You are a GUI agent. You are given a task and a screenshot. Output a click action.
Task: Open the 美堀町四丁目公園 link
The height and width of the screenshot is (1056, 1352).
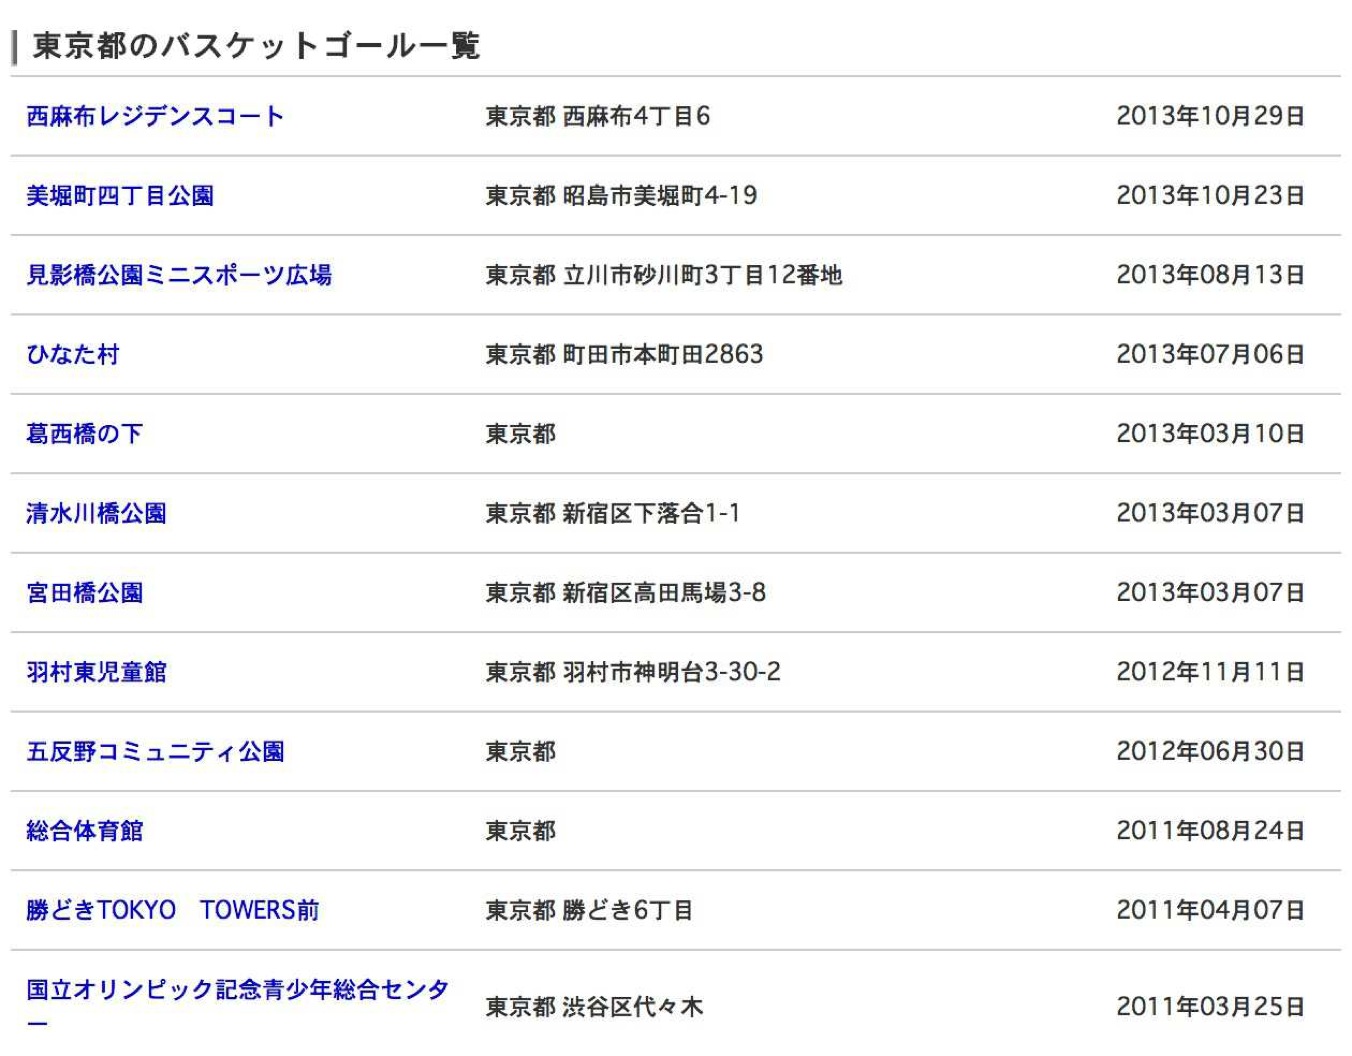click(120, 196)
